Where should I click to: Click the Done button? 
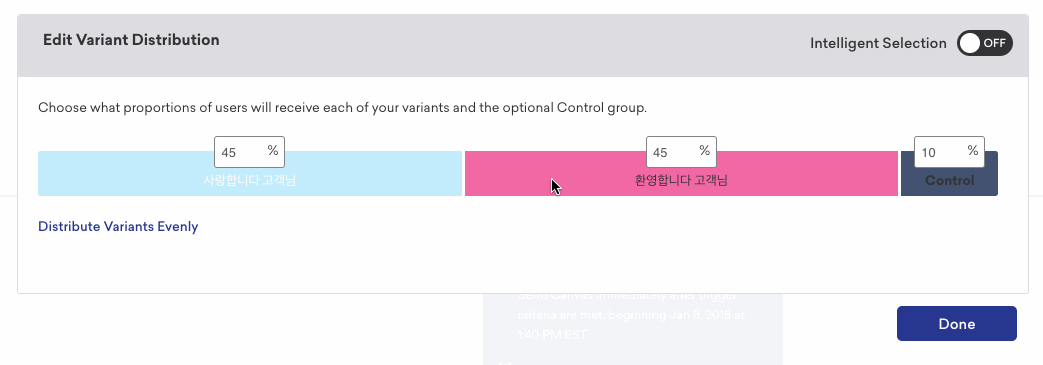(957, 324)
